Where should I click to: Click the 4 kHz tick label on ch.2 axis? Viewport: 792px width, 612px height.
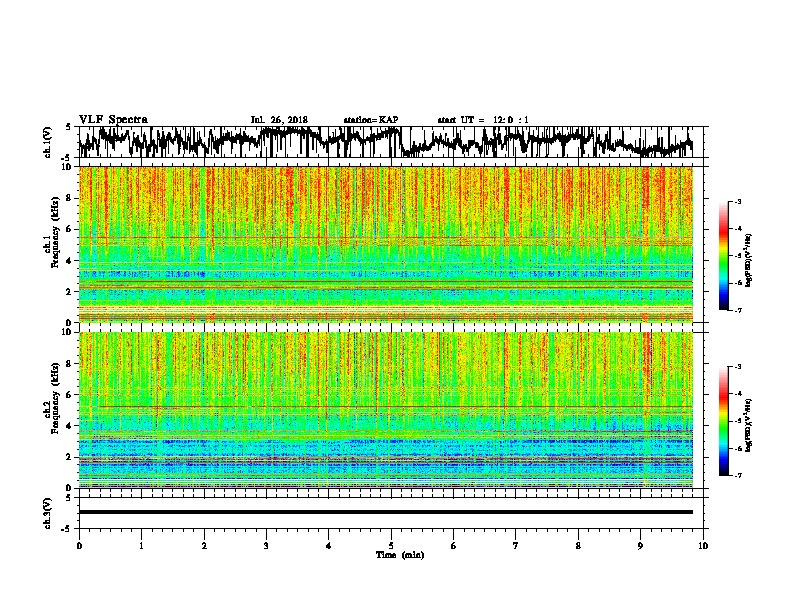[x=69, y=426]
